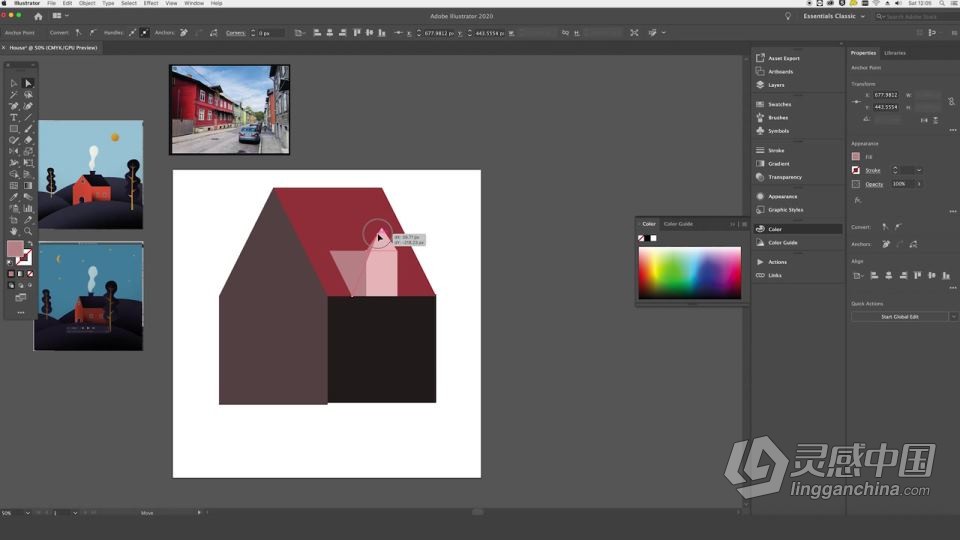Open the Window menu
The width and height of the screenshot is (960, 540).
pos(194,3)
